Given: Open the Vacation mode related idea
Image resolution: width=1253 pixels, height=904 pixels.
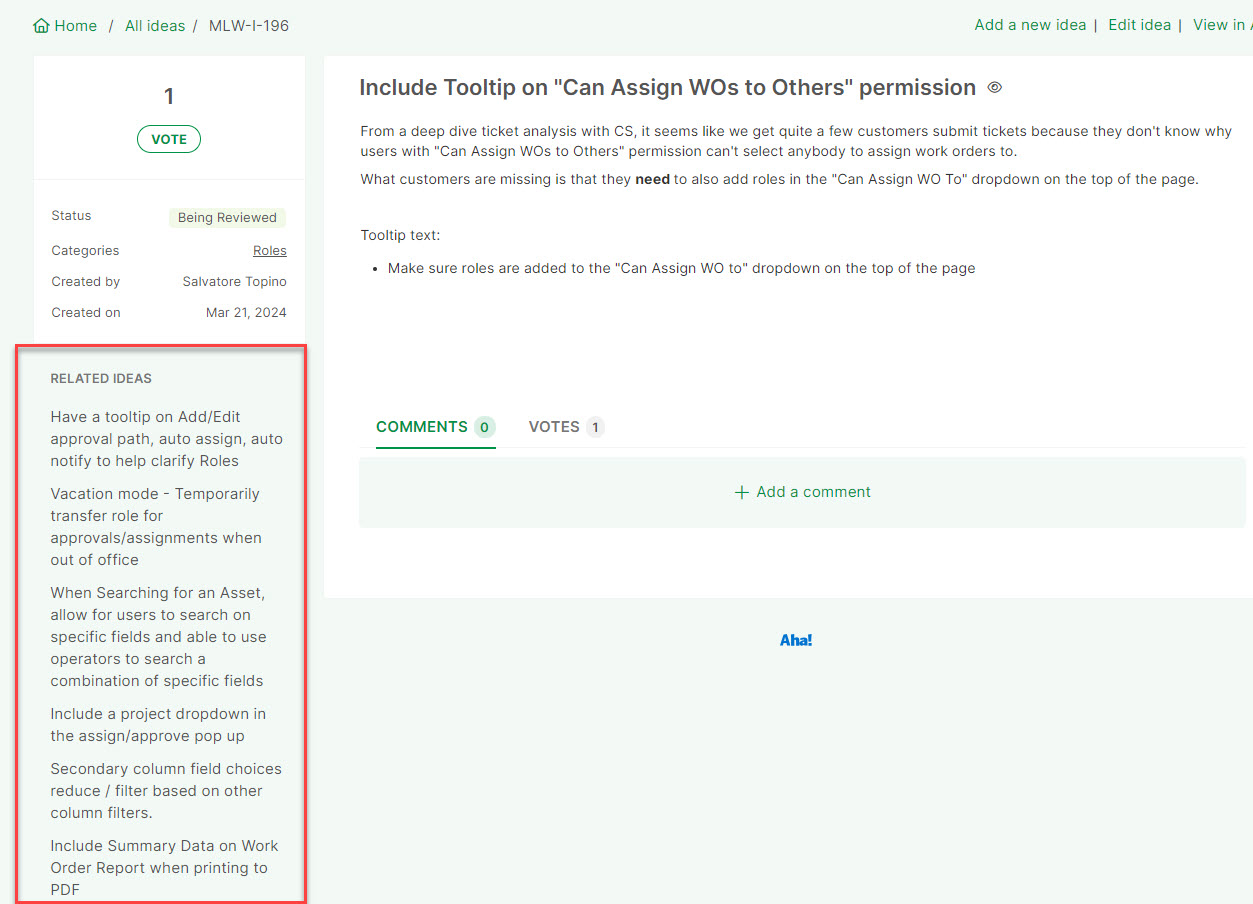Looking at the screenshot, I should 156,527.
